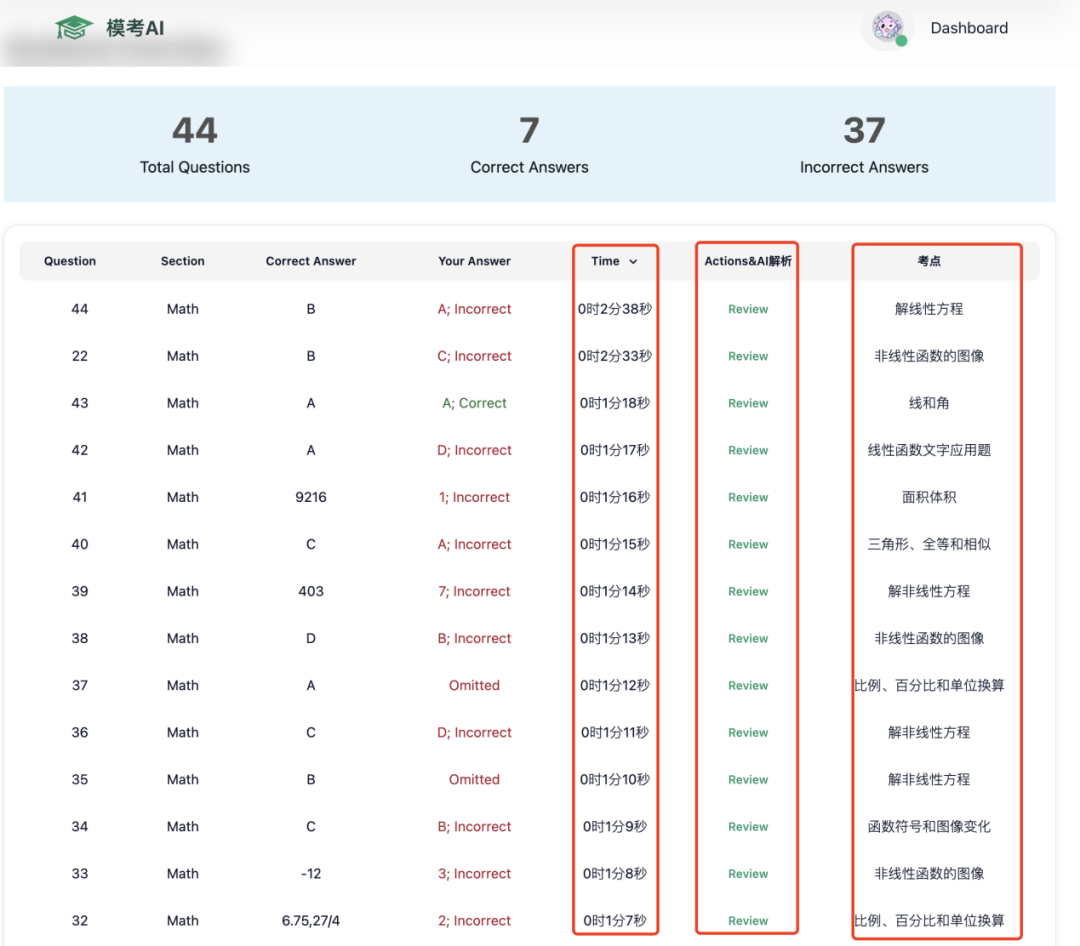Select Review for question 32
Screen dimensions: 1080x946
click(748, 921)
